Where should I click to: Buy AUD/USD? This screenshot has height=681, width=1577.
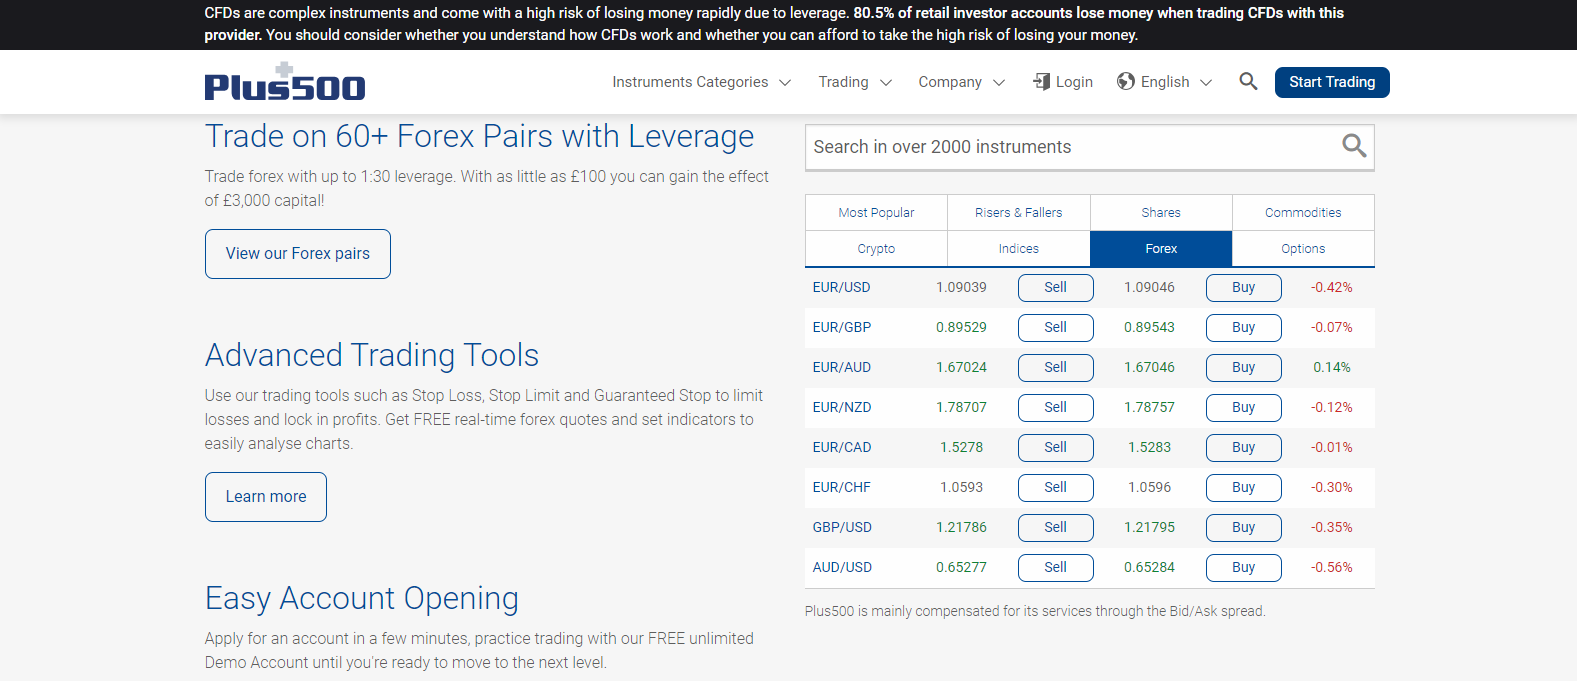point(1244,568)
